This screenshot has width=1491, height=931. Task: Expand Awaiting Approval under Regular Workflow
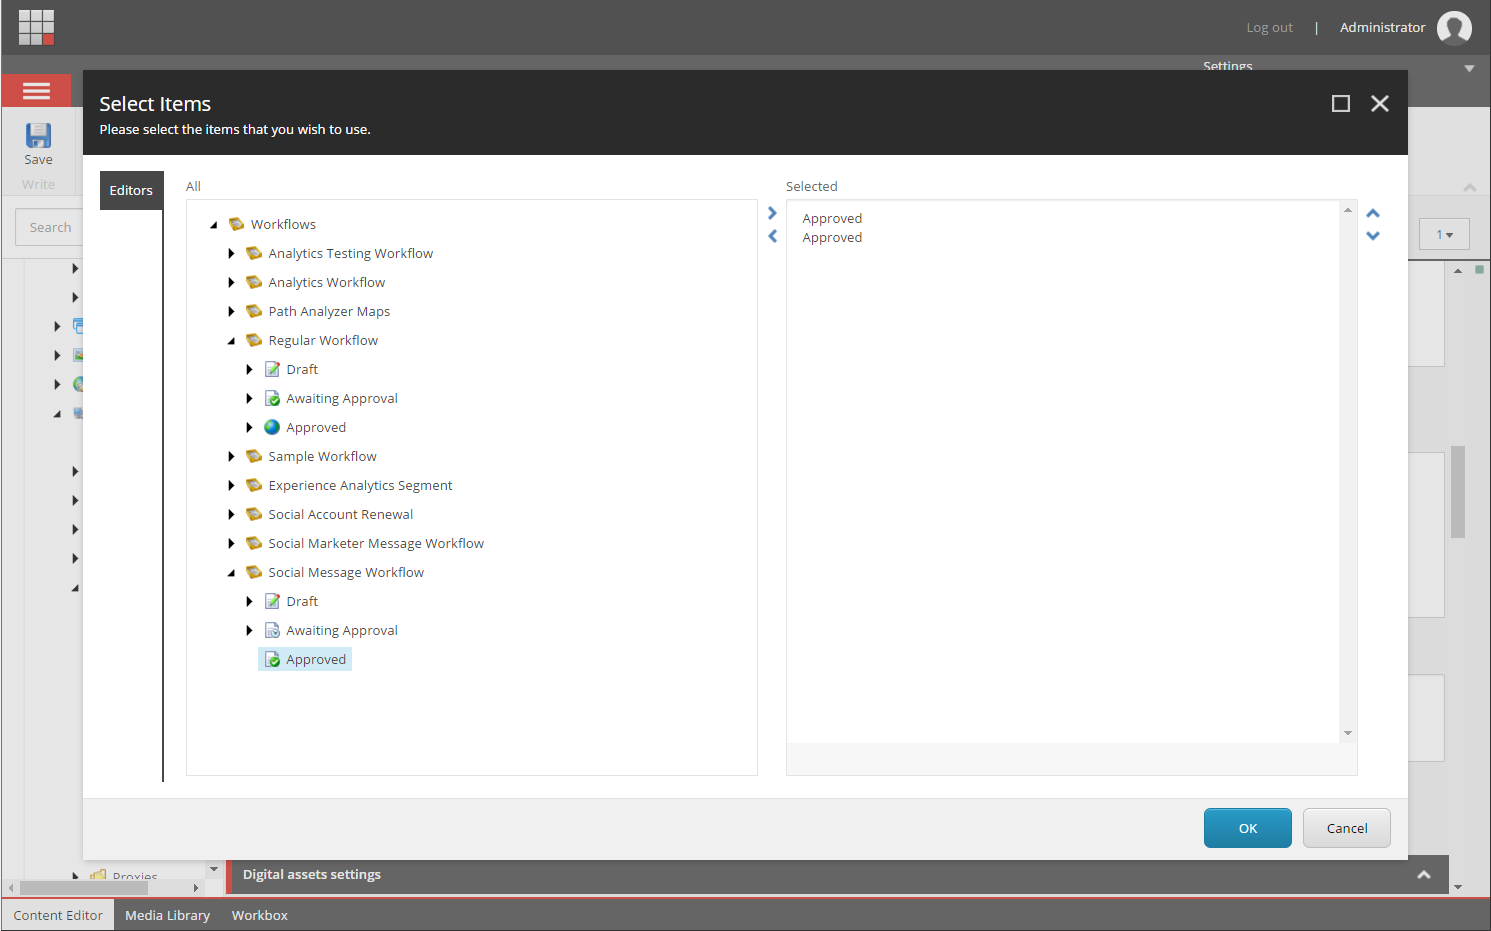tap(249, 398)
